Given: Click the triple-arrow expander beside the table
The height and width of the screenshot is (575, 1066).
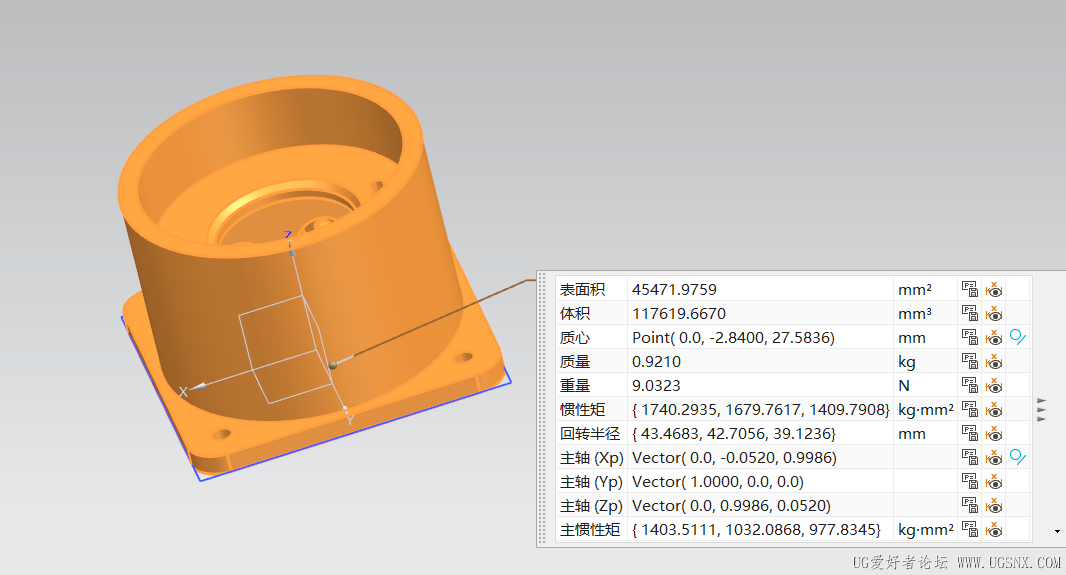Looking at the screenshot, I should click(1042, 410).
